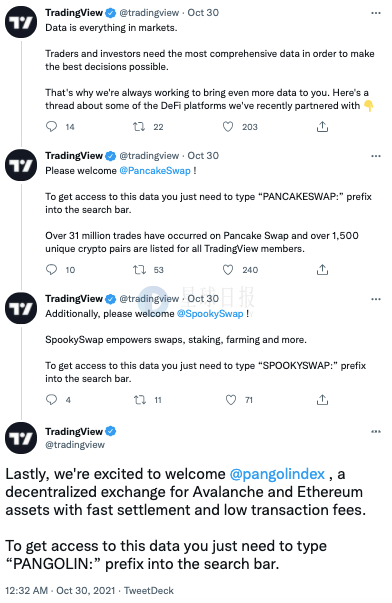The height and width of the screenshot is (603, 392).
Task: Open the @SpookySwap mention link
Action: (x=210, y=314)
